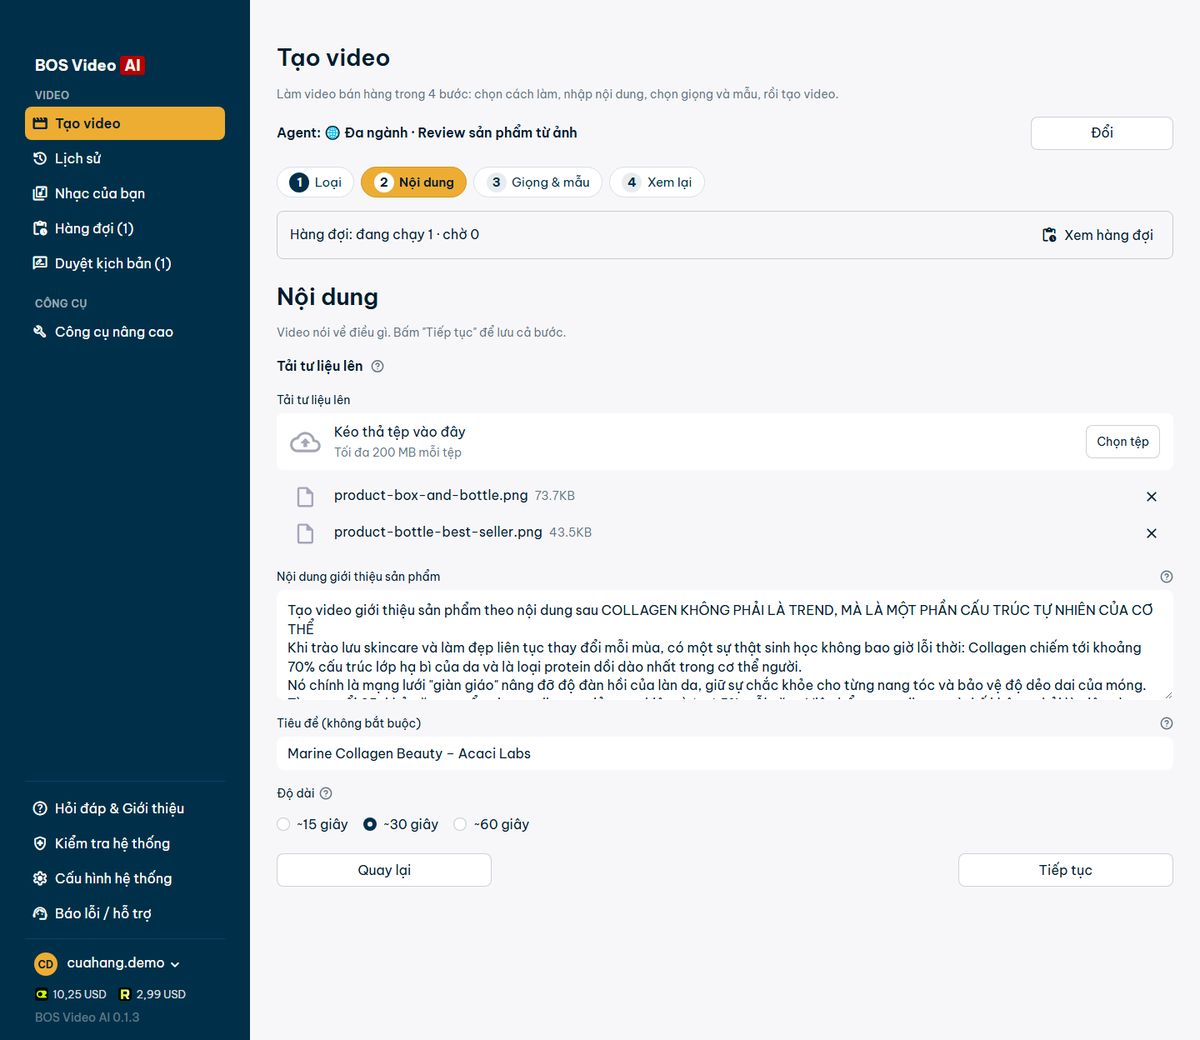The width and height of the screenshot is (1200, 1040).
Task: Click the Hàng đợi clipboard icon in sidebar
Action: click(x=40, y=228)
